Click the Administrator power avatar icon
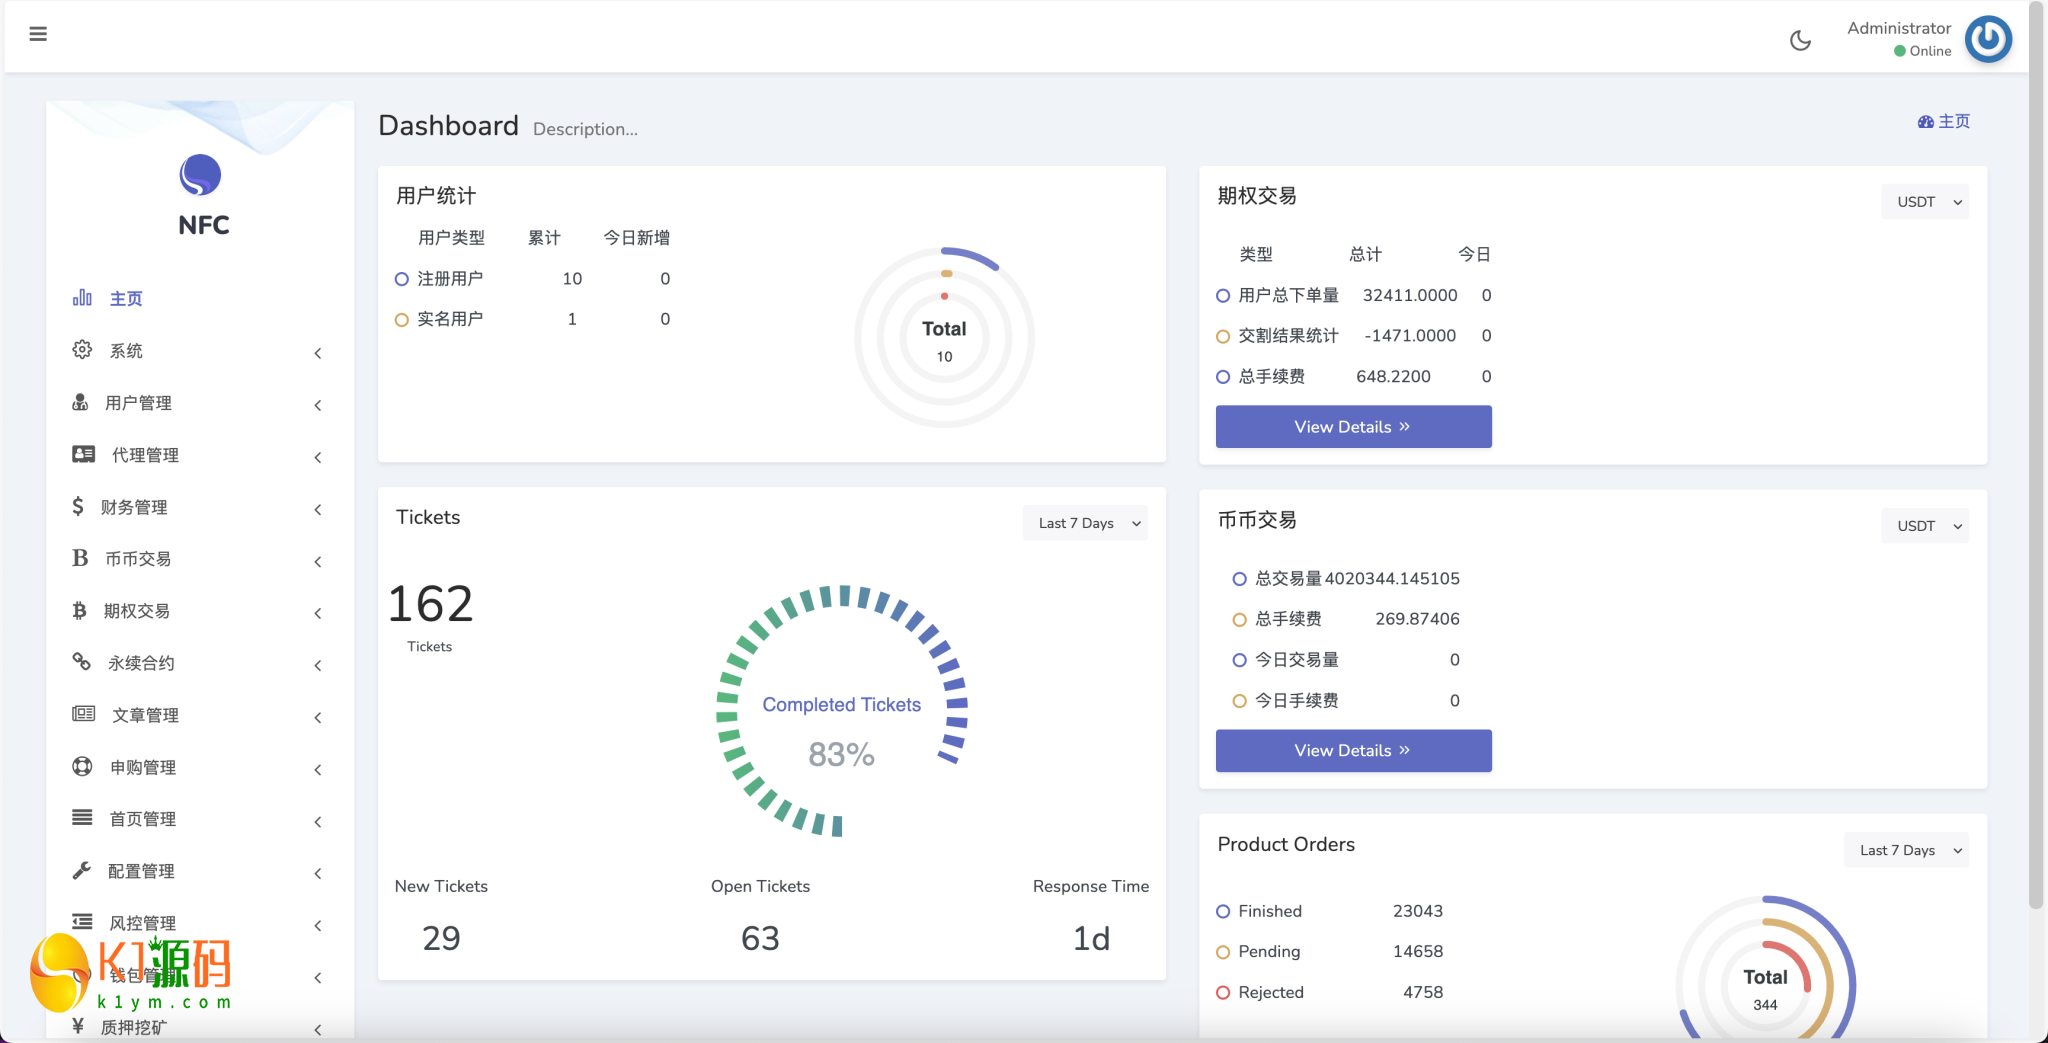Viewport: 2048px width, 1043px height. pyautogui.click(x=1988, y=40)
